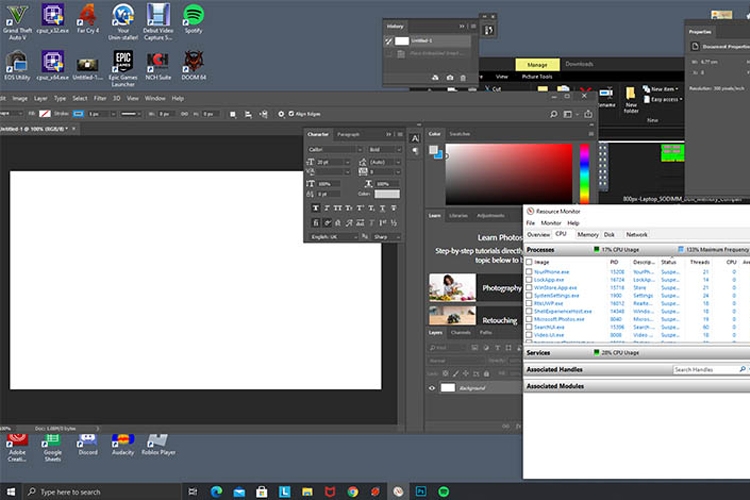Check the YourPhone.exe process checkbox
750x500 pixels.
530,272
